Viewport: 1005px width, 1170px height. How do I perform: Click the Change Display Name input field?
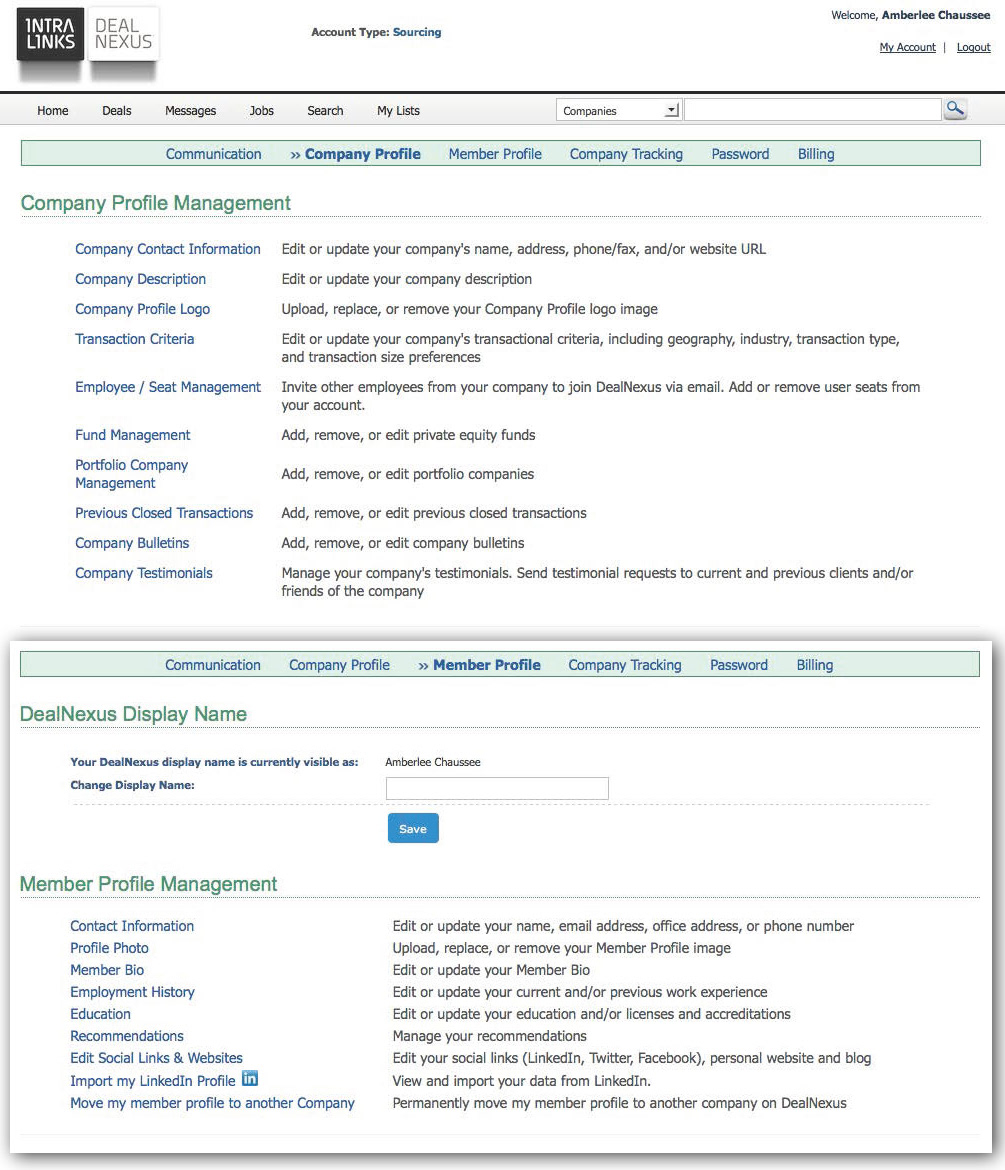coord(497,788)
